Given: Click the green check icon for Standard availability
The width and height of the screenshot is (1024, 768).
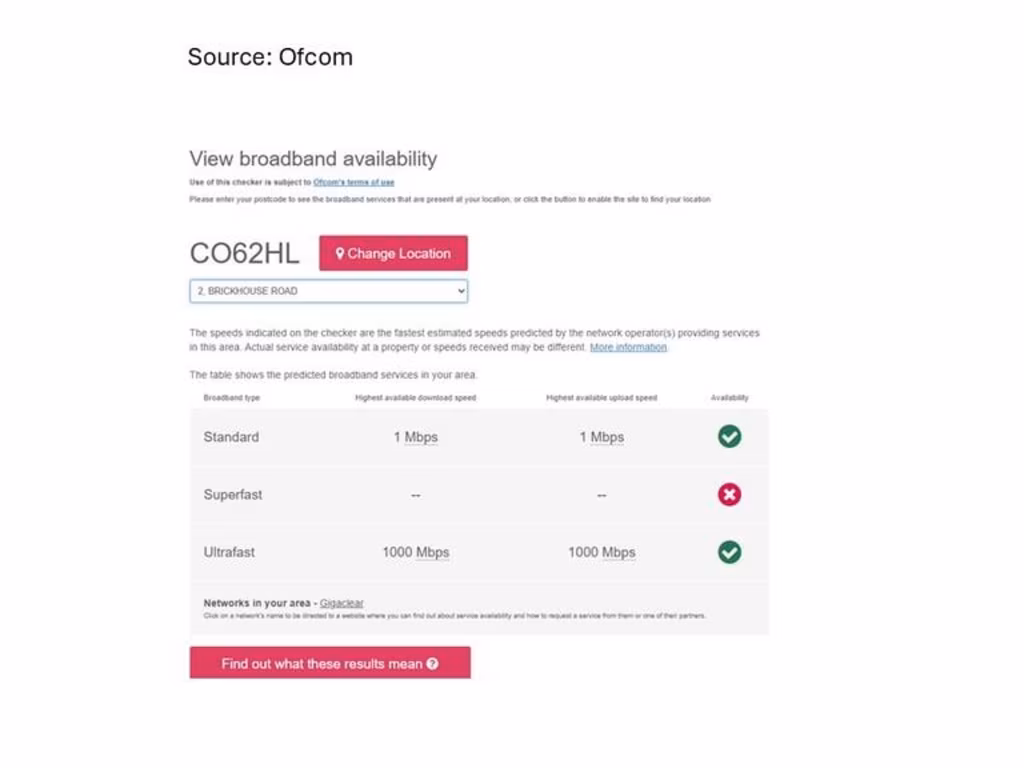Looking at the screenshot, I should (x=730, y=436).
